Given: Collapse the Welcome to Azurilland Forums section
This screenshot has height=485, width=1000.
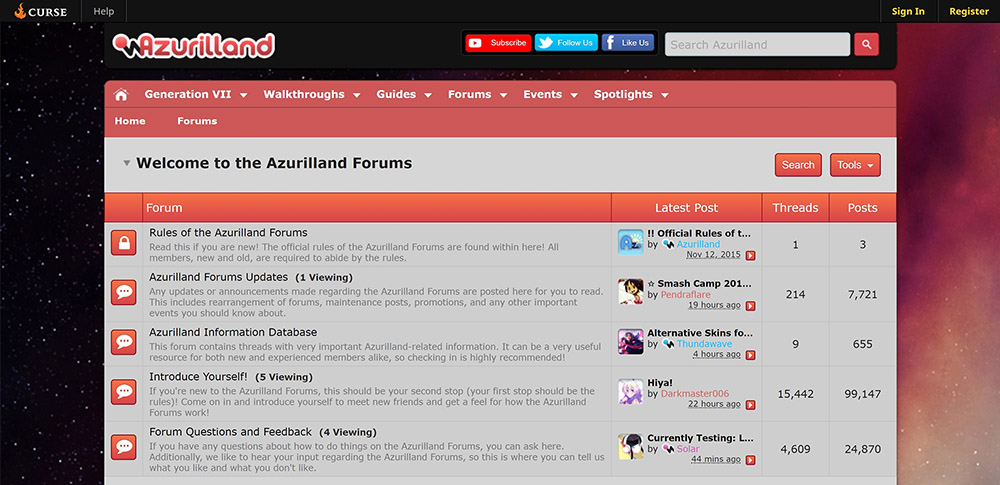Looking at the screenshot, I should coord(126,163).
